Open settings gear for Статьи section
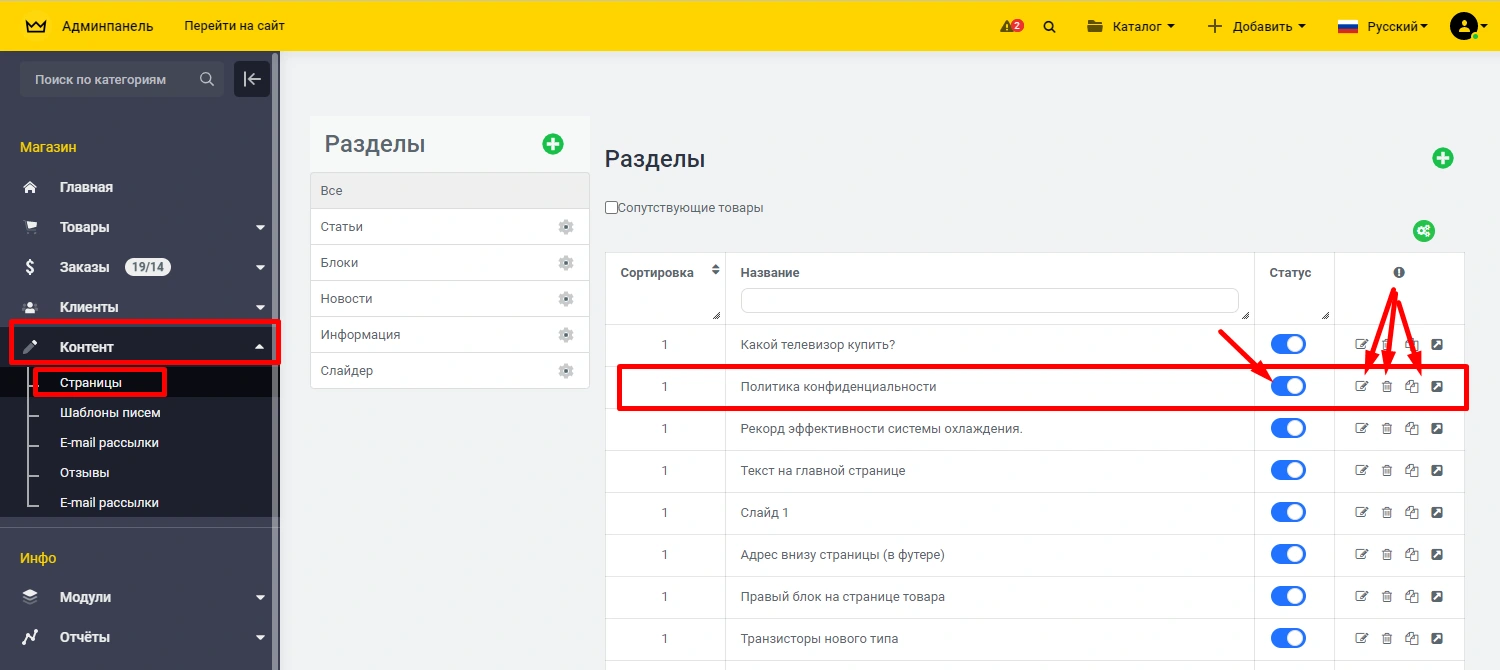 (x=566, y=227)
